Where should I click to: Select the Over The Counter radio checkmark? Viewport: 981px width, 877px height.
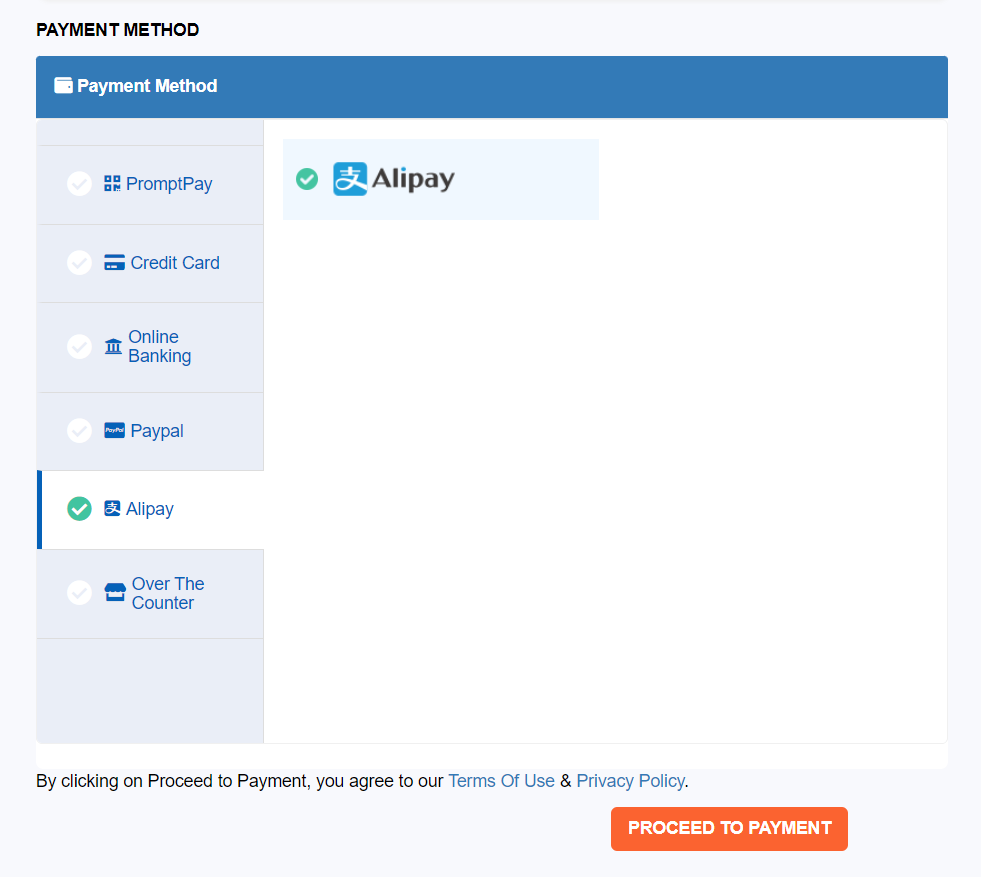(x=79, y=592)
